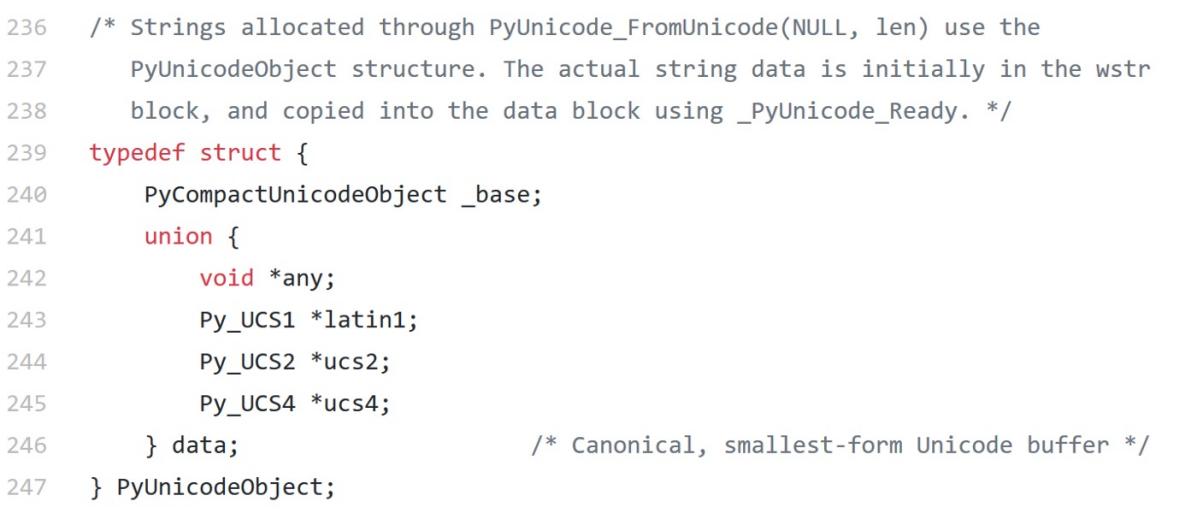This screenshot has width=1197, height=519.
Task: Click line number 243
Action: (27, 320)
